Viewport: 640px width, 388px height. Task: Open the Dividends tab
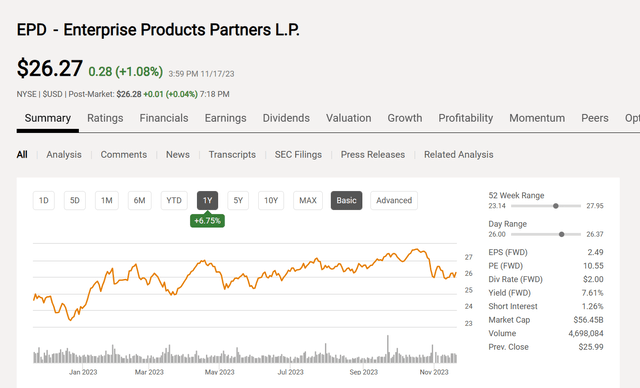[286, 118]
